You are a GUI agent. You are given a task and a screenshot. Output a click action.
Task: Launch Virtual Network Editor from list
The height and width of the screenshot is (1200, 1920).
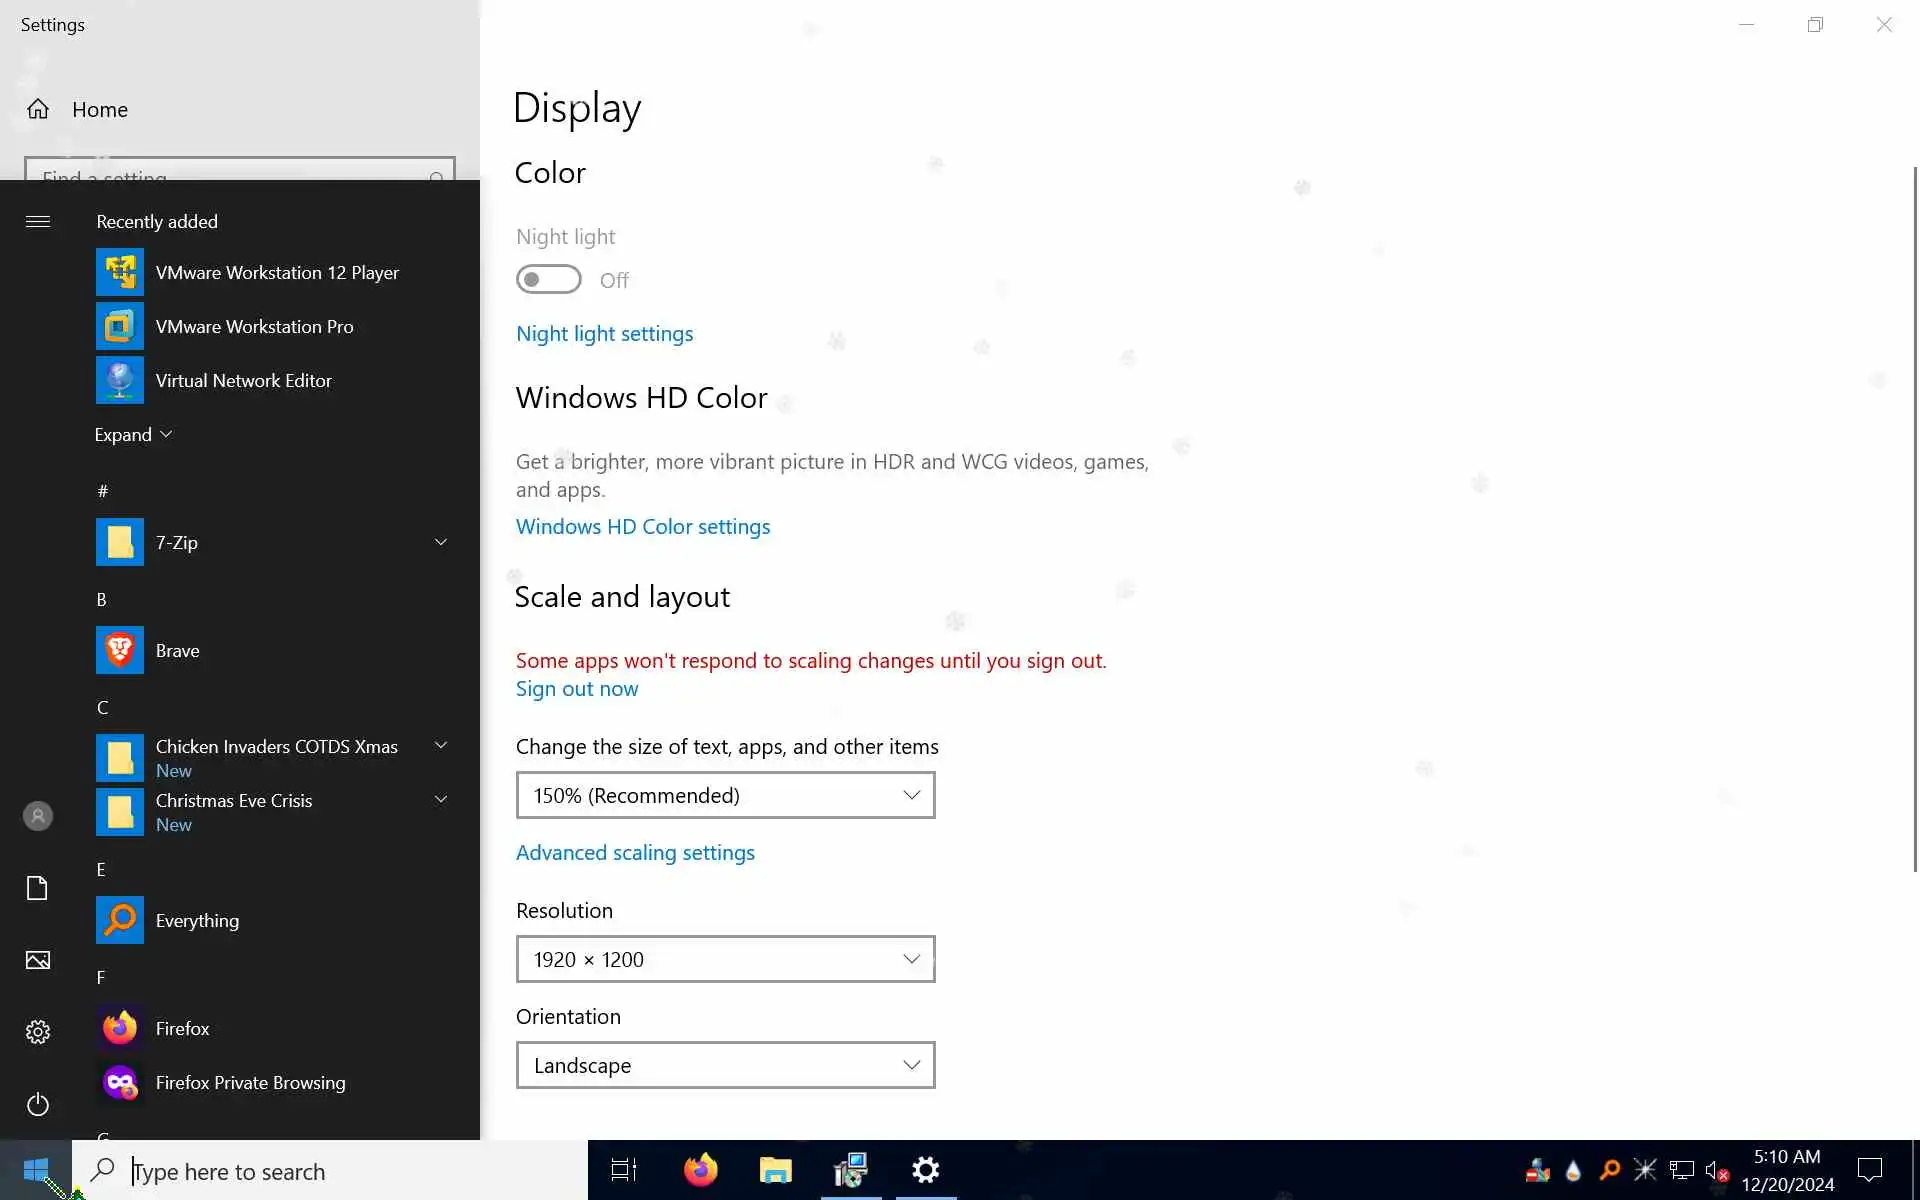[x=243, y=381]
